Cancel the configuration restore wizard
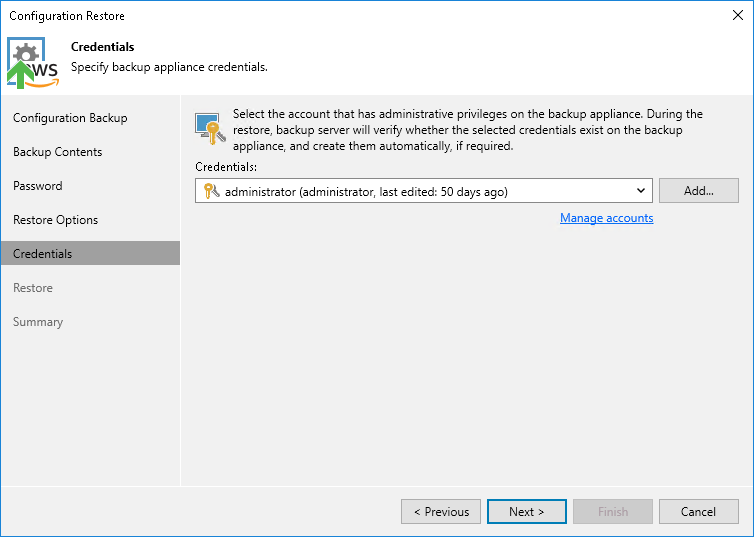The image size is (754, 537). coord(699,512)
